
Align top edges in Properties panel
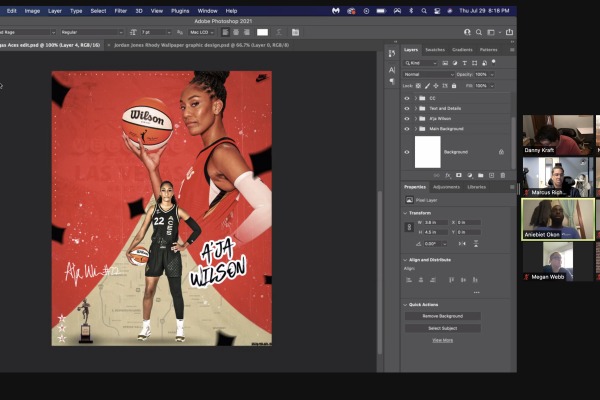[451, 280]
